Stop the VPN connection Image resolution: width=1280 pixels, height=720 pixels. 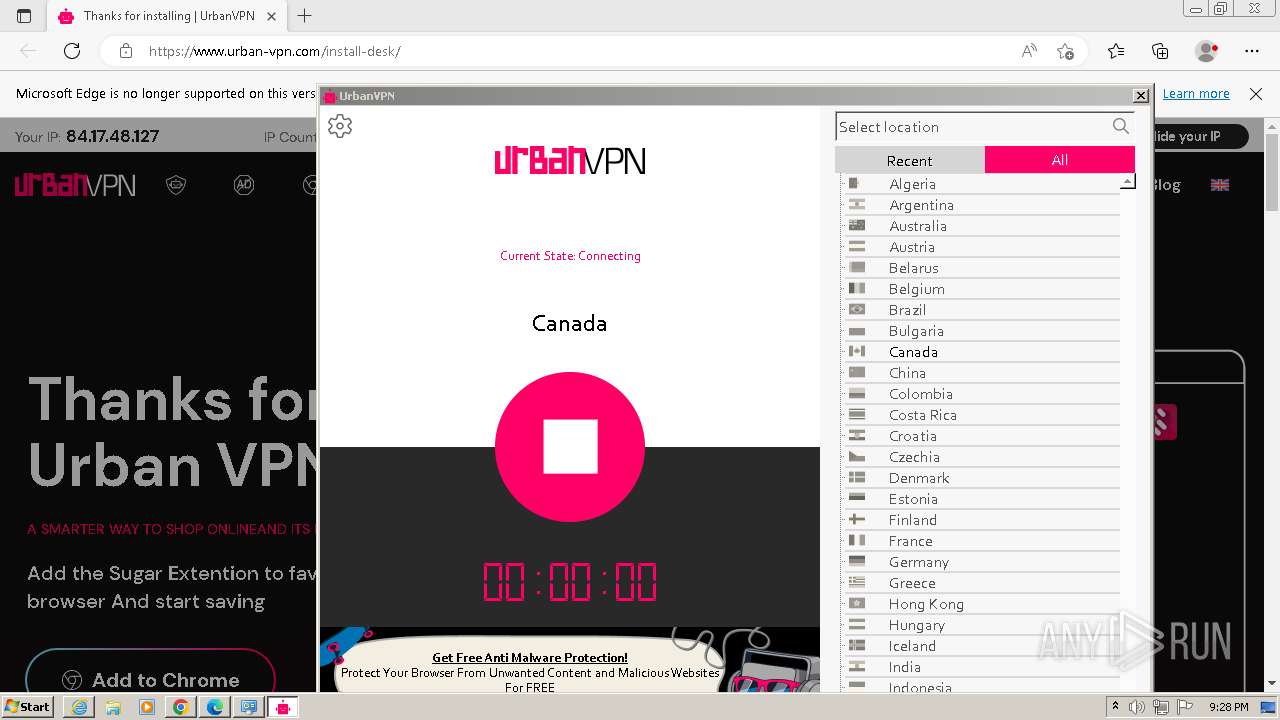(570, 446)
